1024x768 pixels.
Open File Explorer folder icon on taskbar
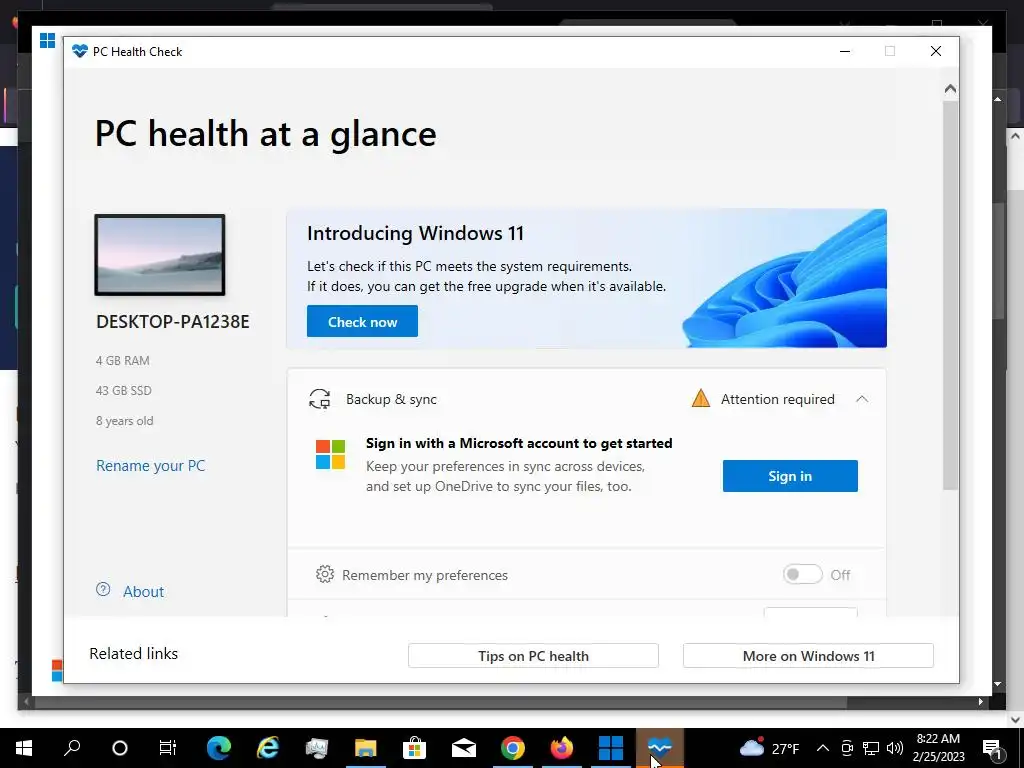(x=366, y=748)
